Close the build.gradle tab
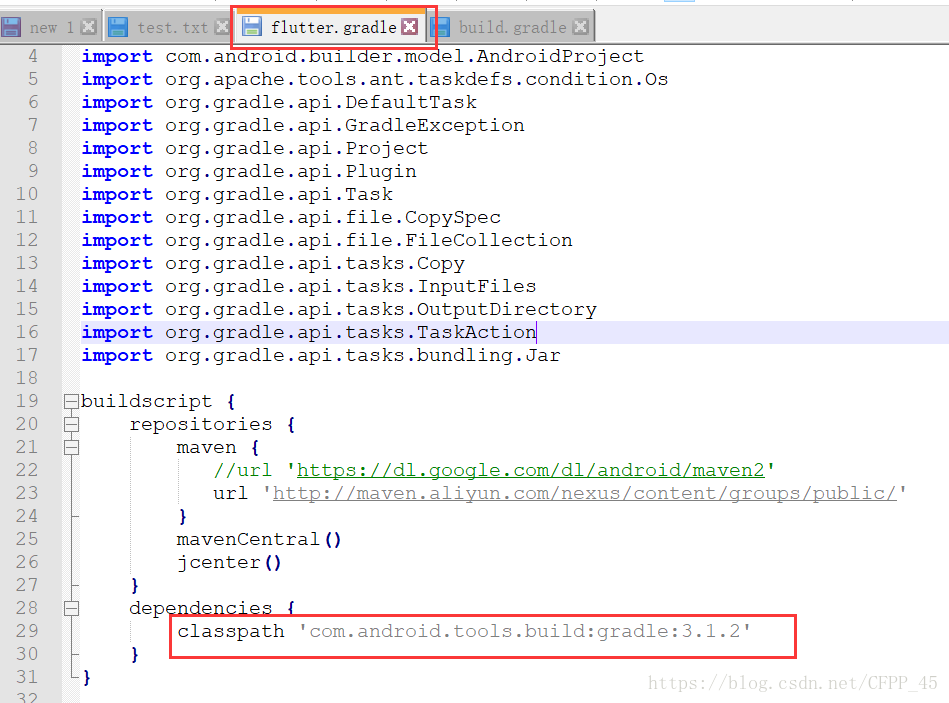949x703 pixels. [578, 27]
